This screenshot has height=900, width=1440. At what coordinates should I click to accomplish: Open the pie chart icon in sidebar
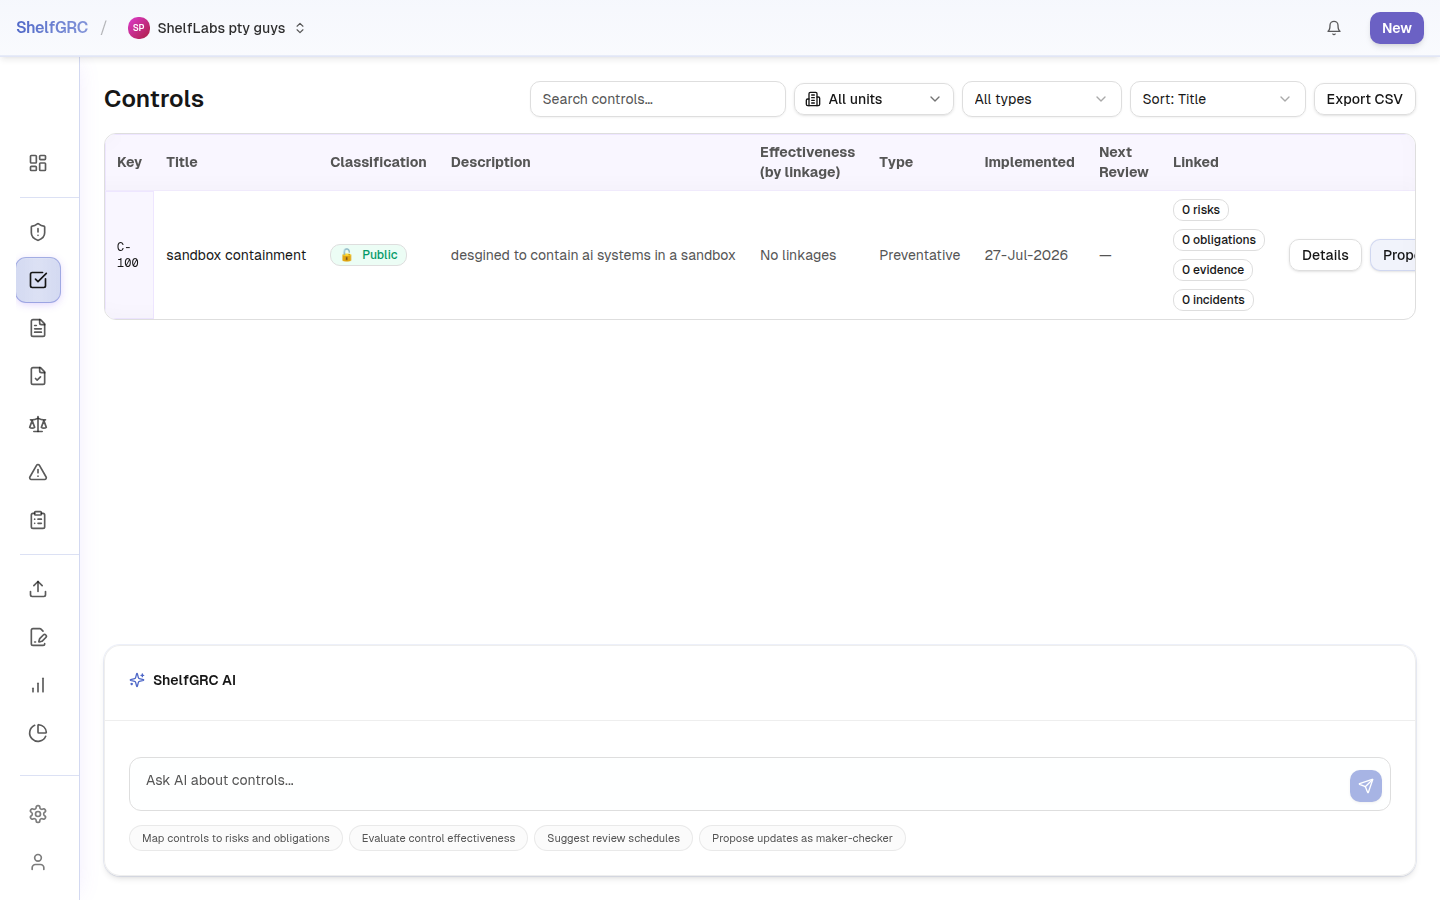pyautogui.click(x=38, y=733)
